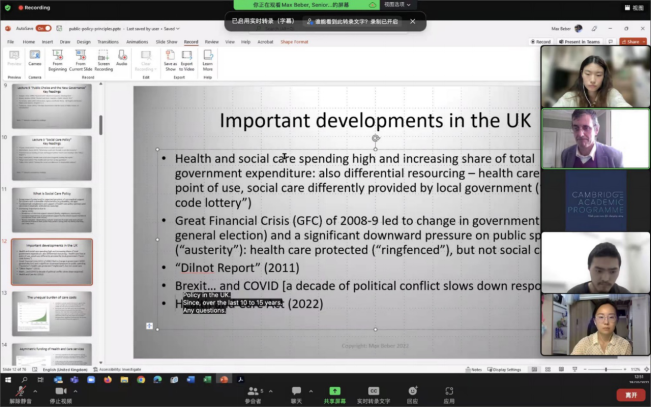Open the Transitions ribbon tab

[x=110, y=42]
